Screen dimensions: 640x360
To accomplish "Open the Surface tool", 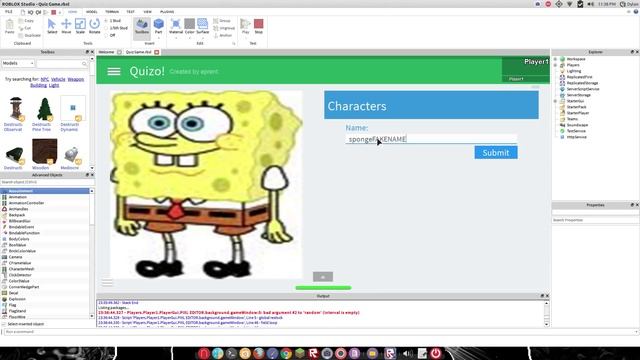I will (x=202, y=25).
